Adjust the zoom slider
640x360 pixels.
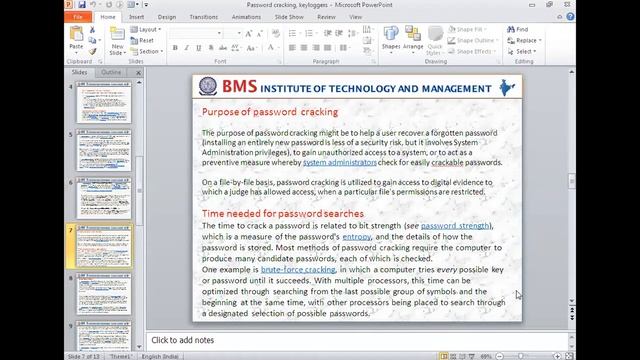pyautogui.click(x=520, y=356)
